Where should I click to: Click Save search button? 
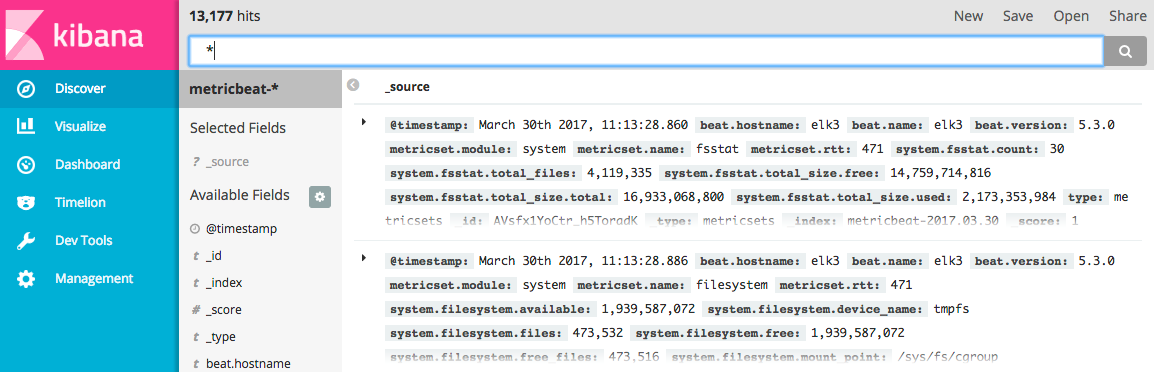[1018, 16]
